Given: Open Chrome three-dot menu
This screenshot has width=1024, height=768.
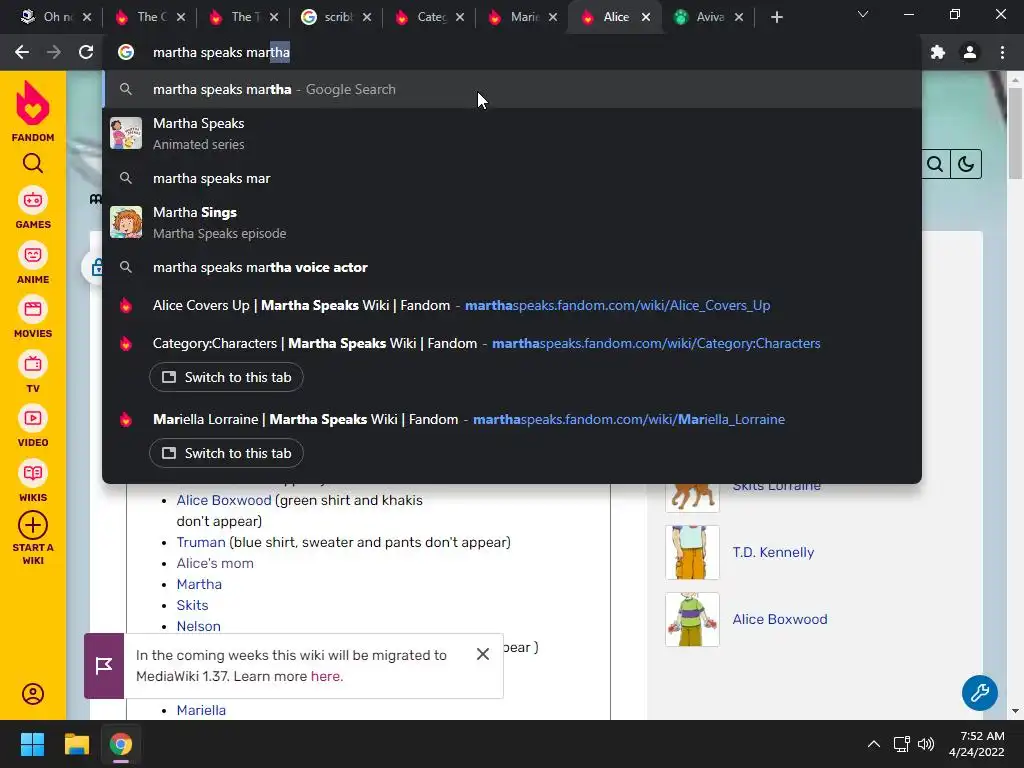Looking at the screenshot, I should (1002, 52).
